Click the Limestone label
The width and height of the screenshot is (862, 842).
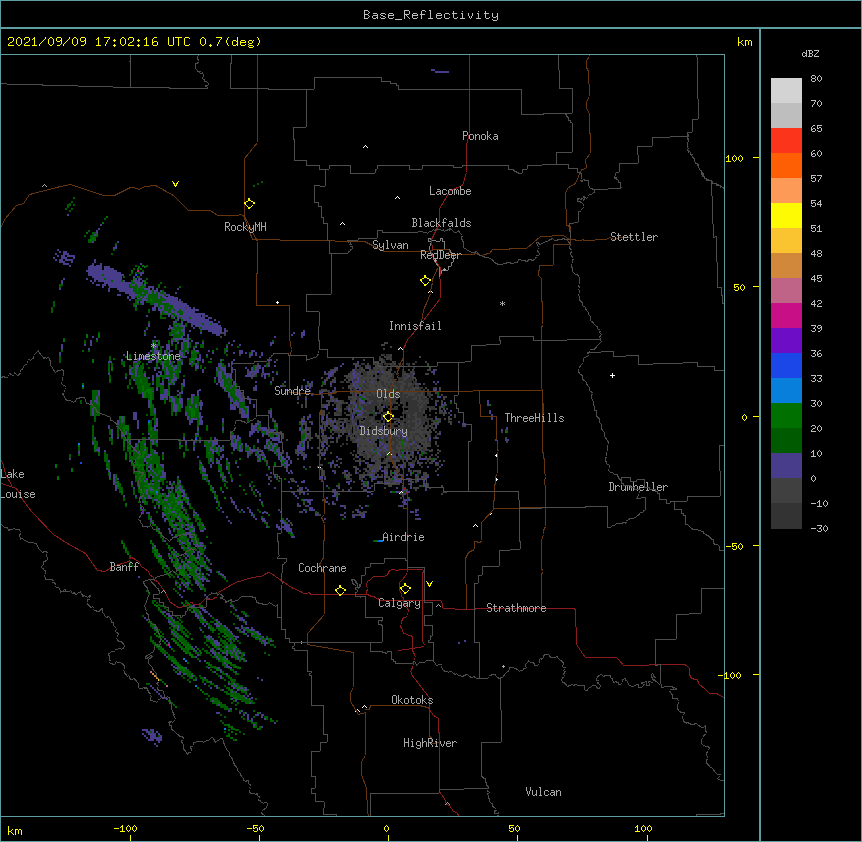click(x=153, y=356)
